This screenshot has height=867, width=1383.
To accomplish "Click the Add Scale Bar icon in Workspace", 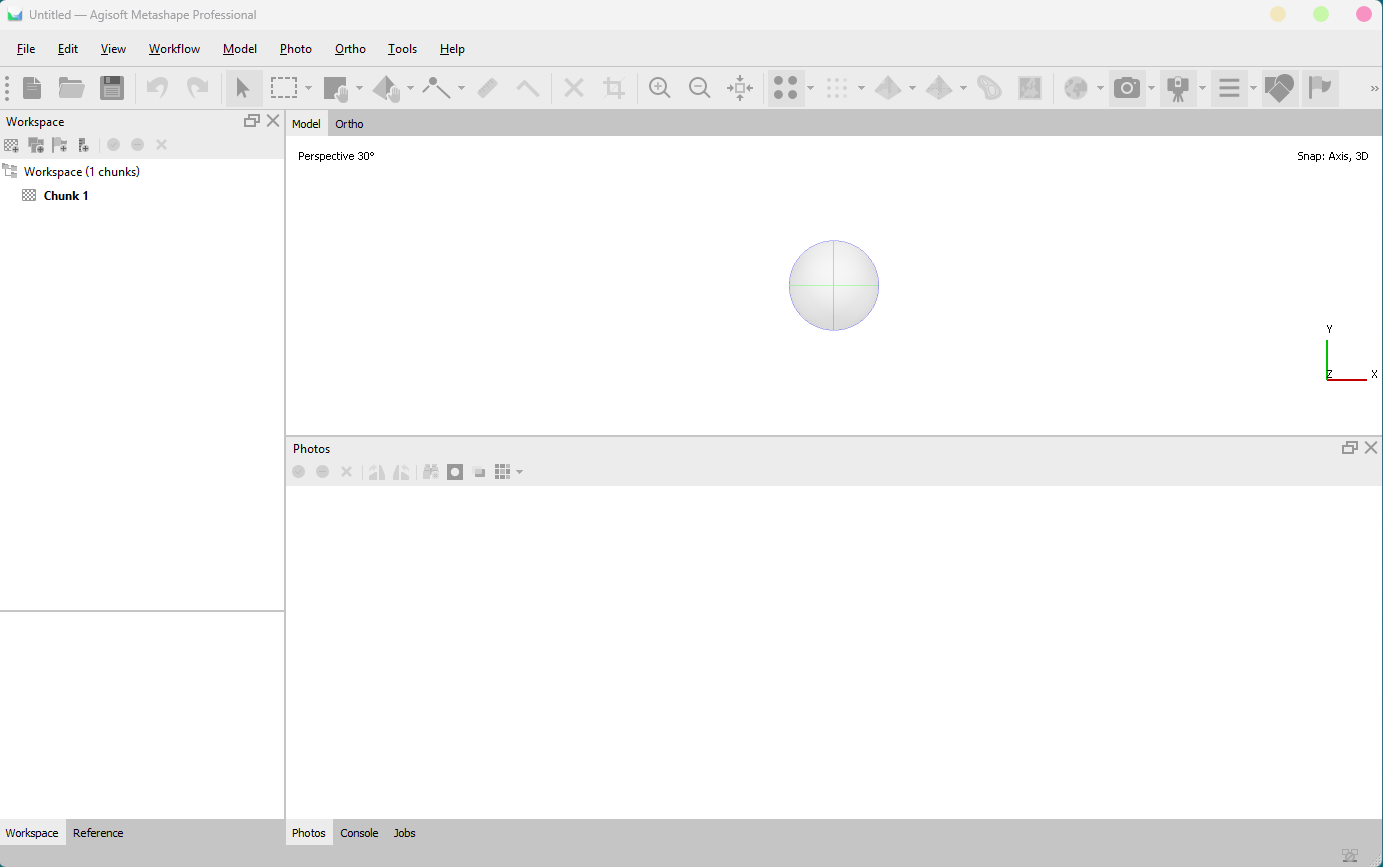I will 84,145.
